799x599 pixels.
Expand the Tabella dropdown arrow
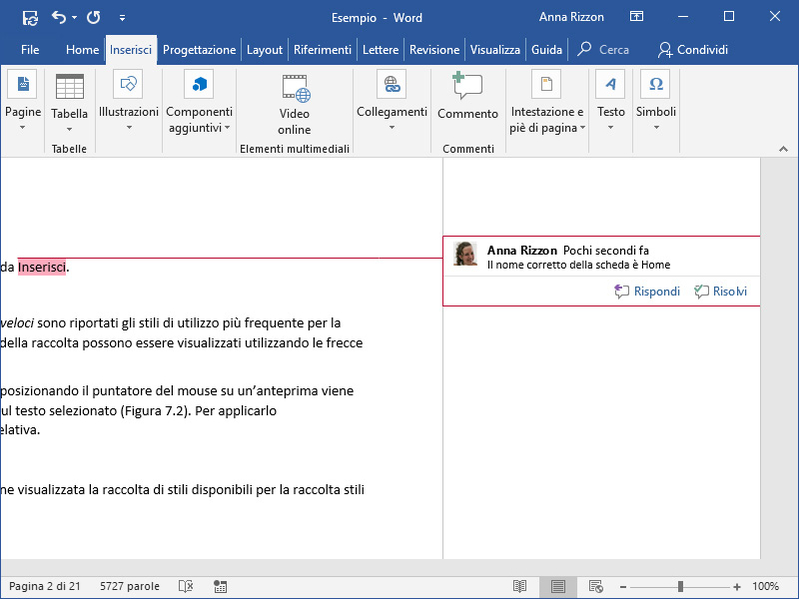(69, 129)
